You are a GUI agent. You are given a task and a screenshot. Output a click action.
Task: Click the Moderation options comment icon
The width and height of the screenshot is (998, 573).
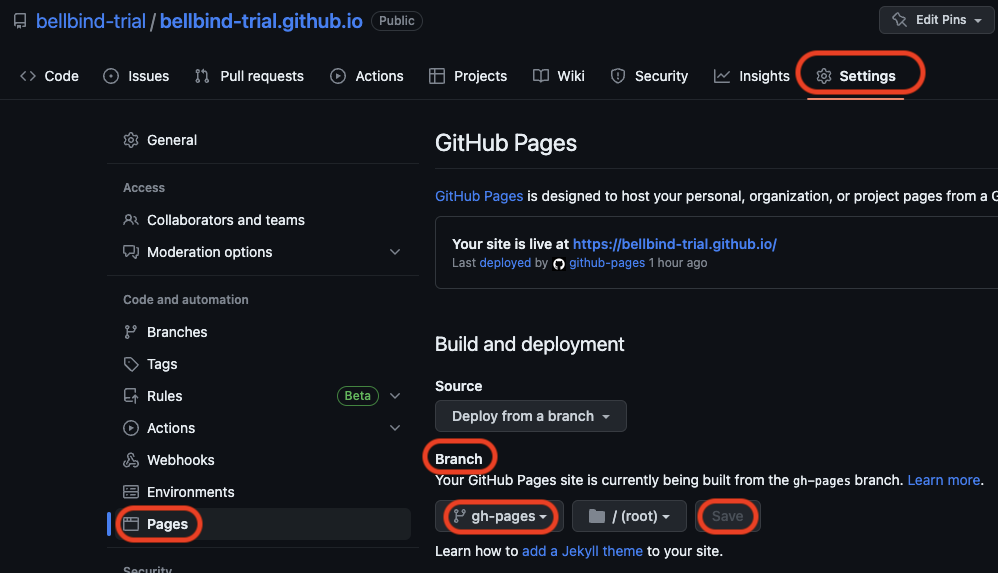(130, 252)
